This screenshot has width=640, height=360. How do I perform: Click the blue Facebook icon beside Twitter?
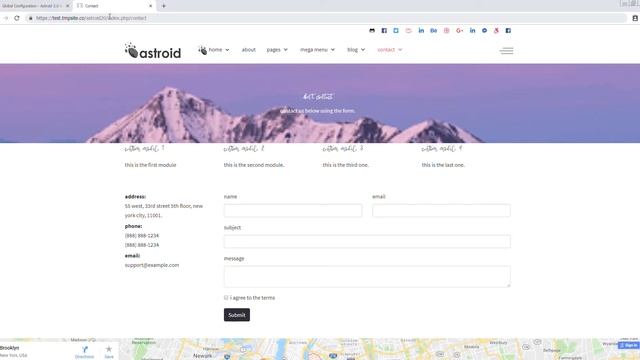384,31
